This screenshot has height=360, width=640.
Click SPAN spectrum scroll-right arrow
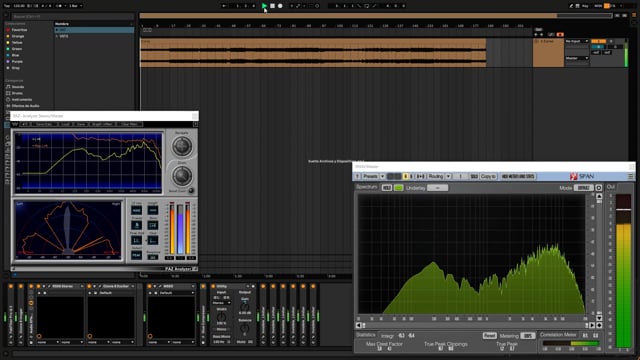coord(592,325)
